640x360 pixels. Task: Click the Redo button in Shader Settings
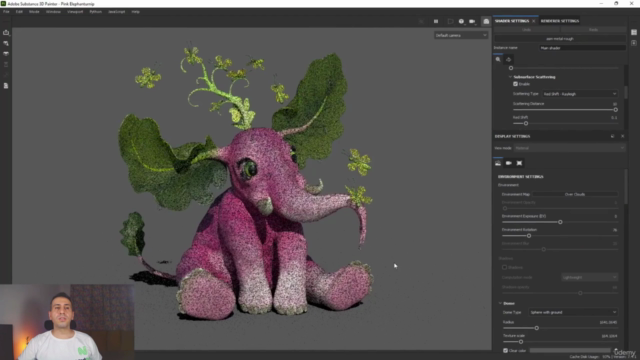click(x=593, y=30)
